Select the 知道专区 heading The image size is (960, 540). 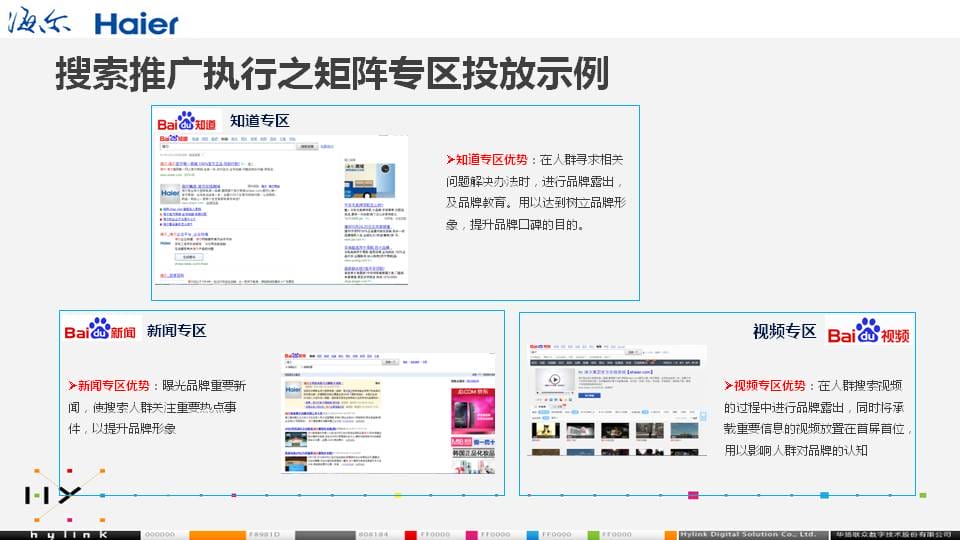point(260,121)
